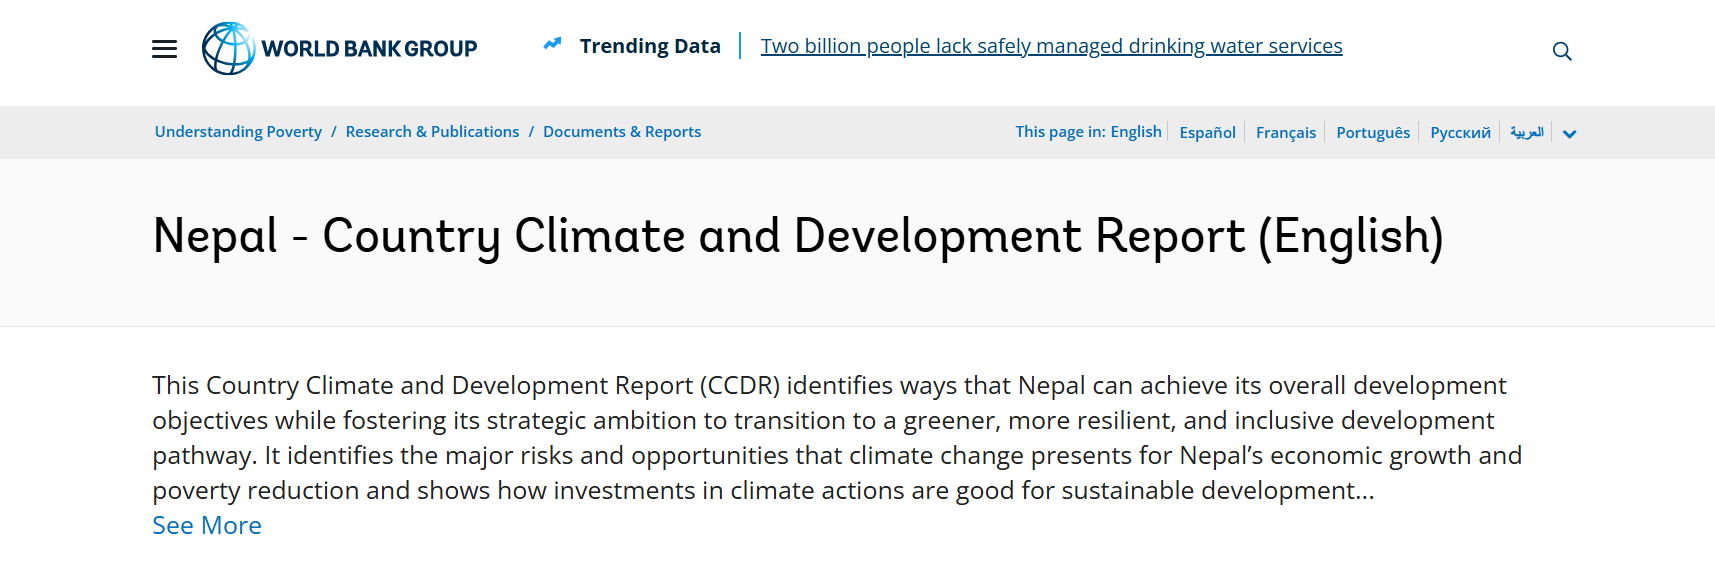Open Research & Publications breadcrumb
Screen dimensions: 1715x563
[432, 132]
